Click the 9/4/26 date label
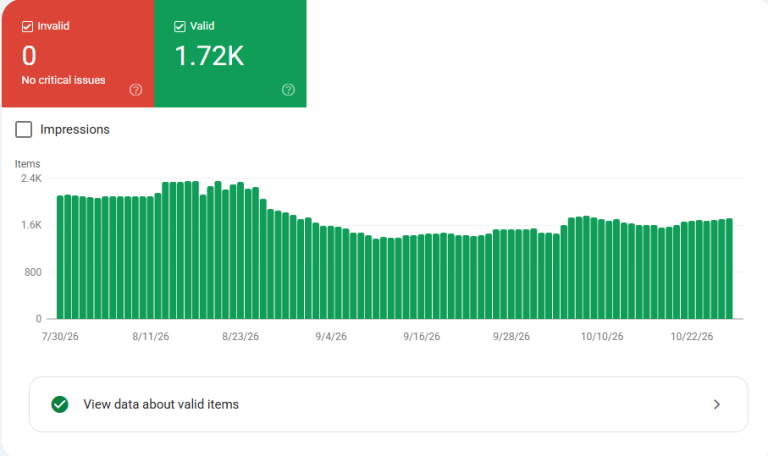Image resolution: width=768 pixels, height=456 pixels. tap(331, 336)
